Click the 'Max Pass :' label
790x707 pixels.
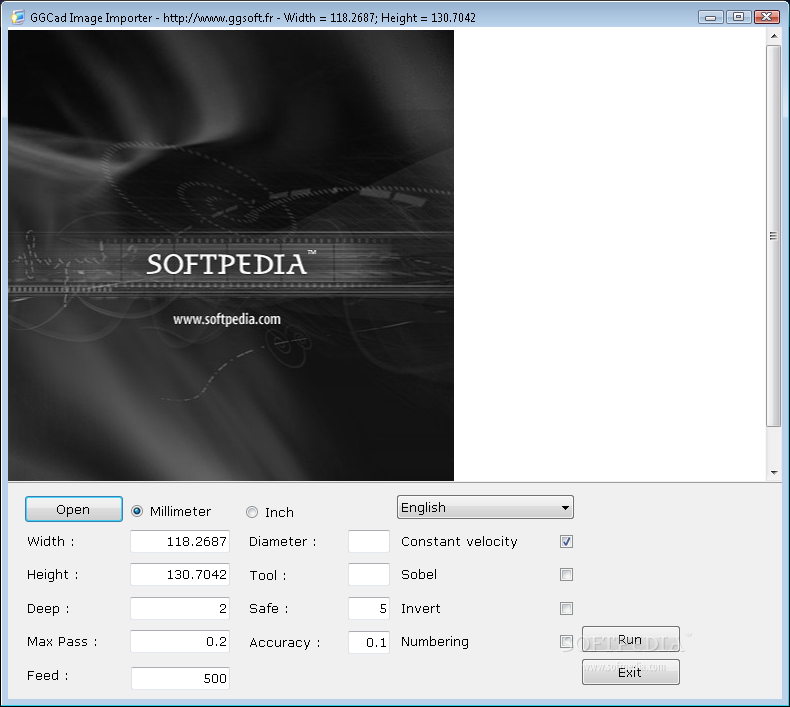tap(62, 641)
